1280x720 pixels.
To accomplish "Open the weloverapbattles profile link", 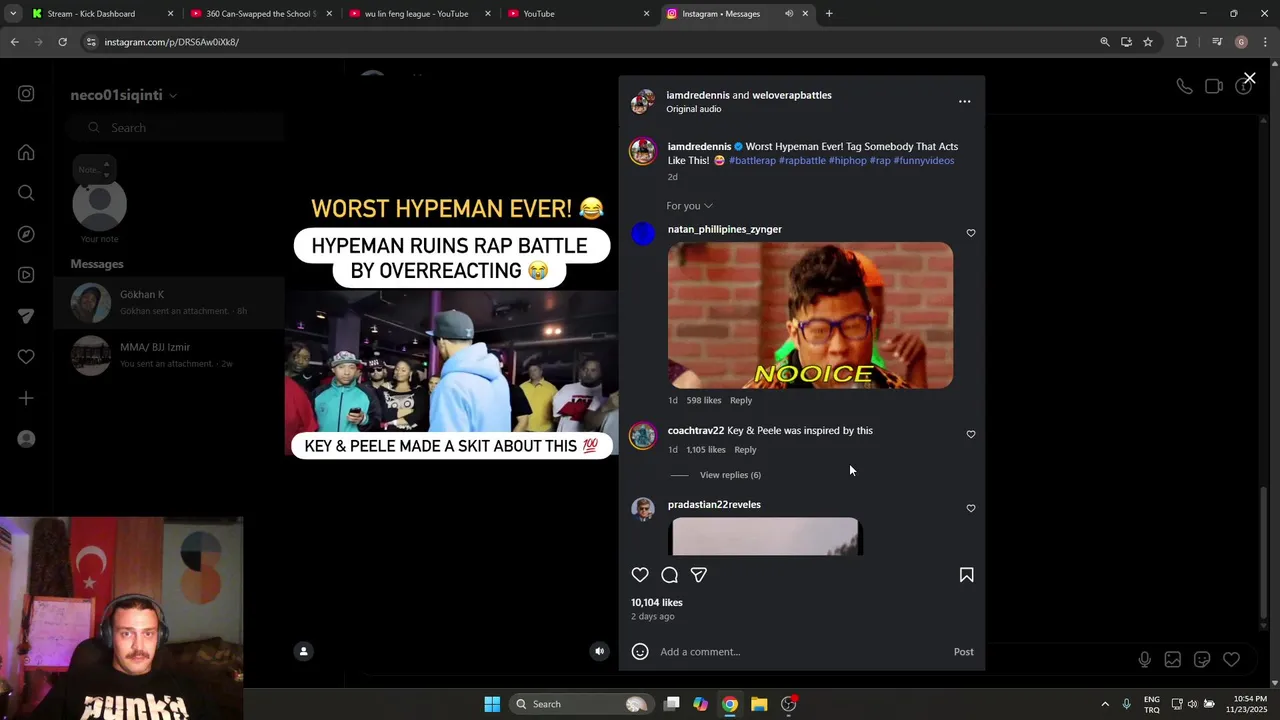I will click(792, 95).
